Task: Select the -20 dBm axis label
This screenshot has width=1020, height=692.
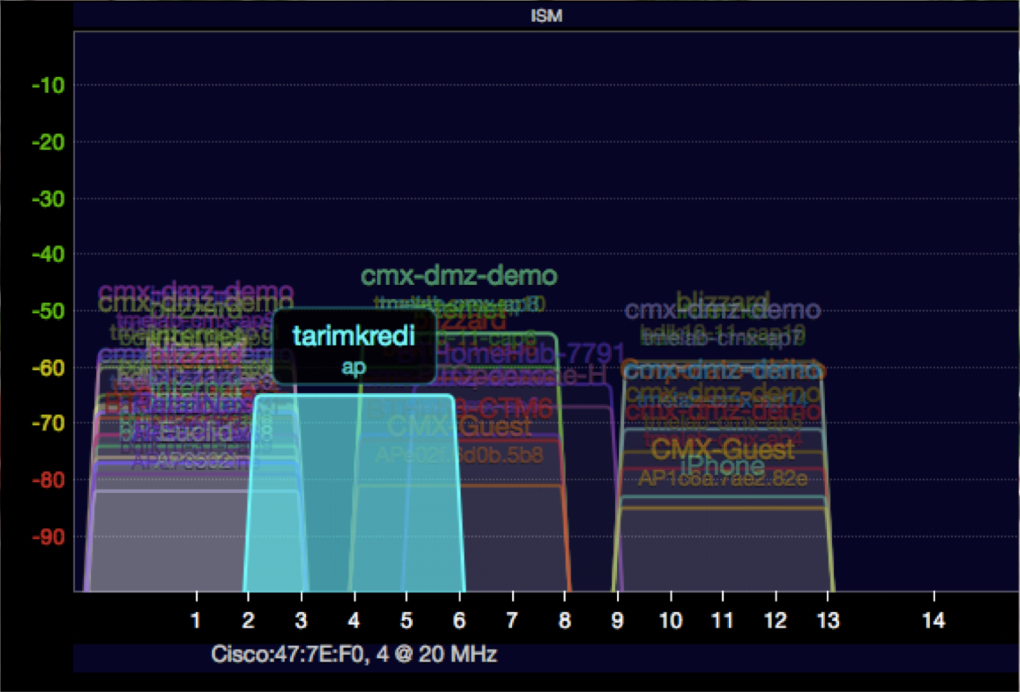Action: (x=49, y=142)
